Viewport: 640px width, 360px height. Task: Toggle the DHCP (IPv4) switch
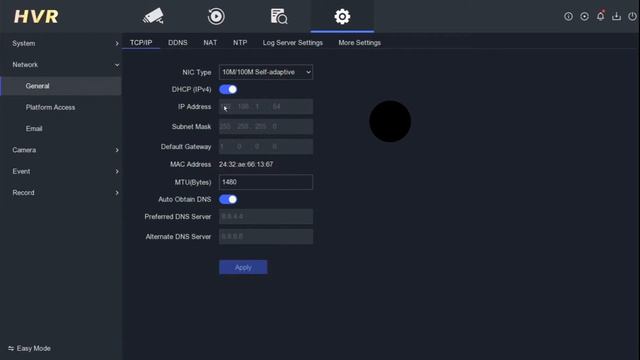point(228,89)
